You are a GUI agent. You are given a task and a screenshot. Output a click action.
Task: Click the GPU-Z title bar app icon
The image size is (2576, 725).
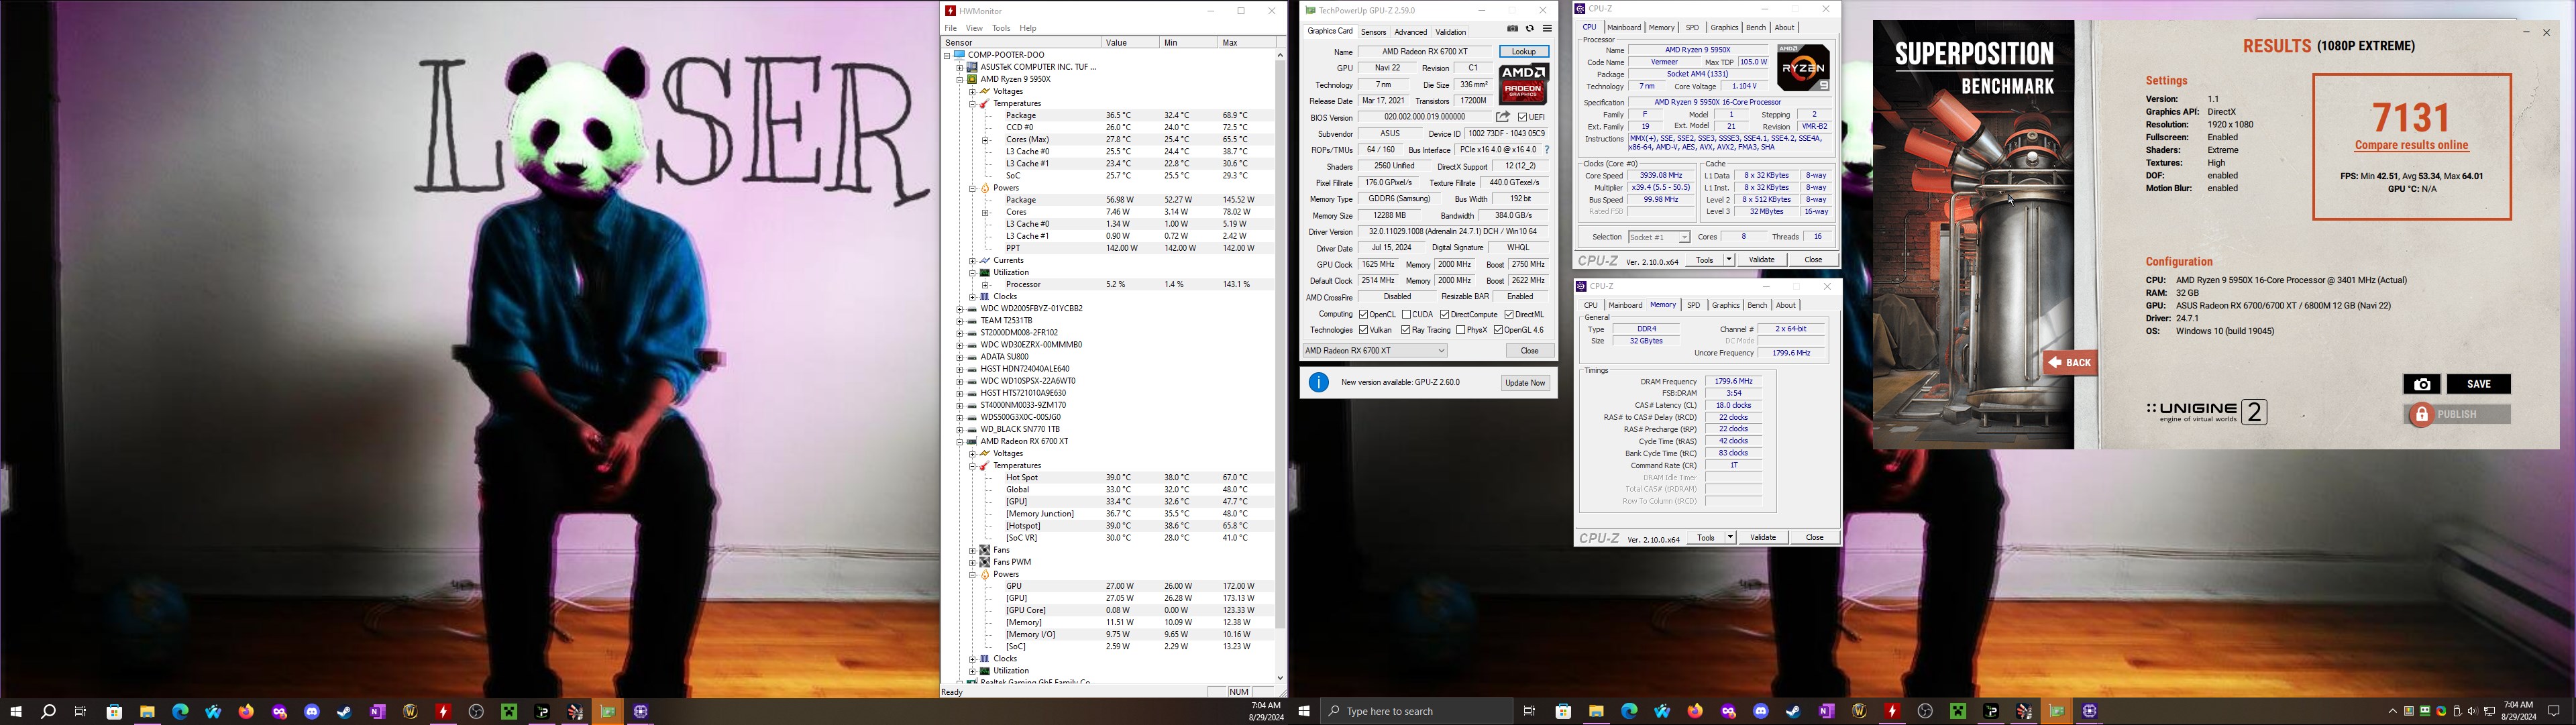(1310, 11)
